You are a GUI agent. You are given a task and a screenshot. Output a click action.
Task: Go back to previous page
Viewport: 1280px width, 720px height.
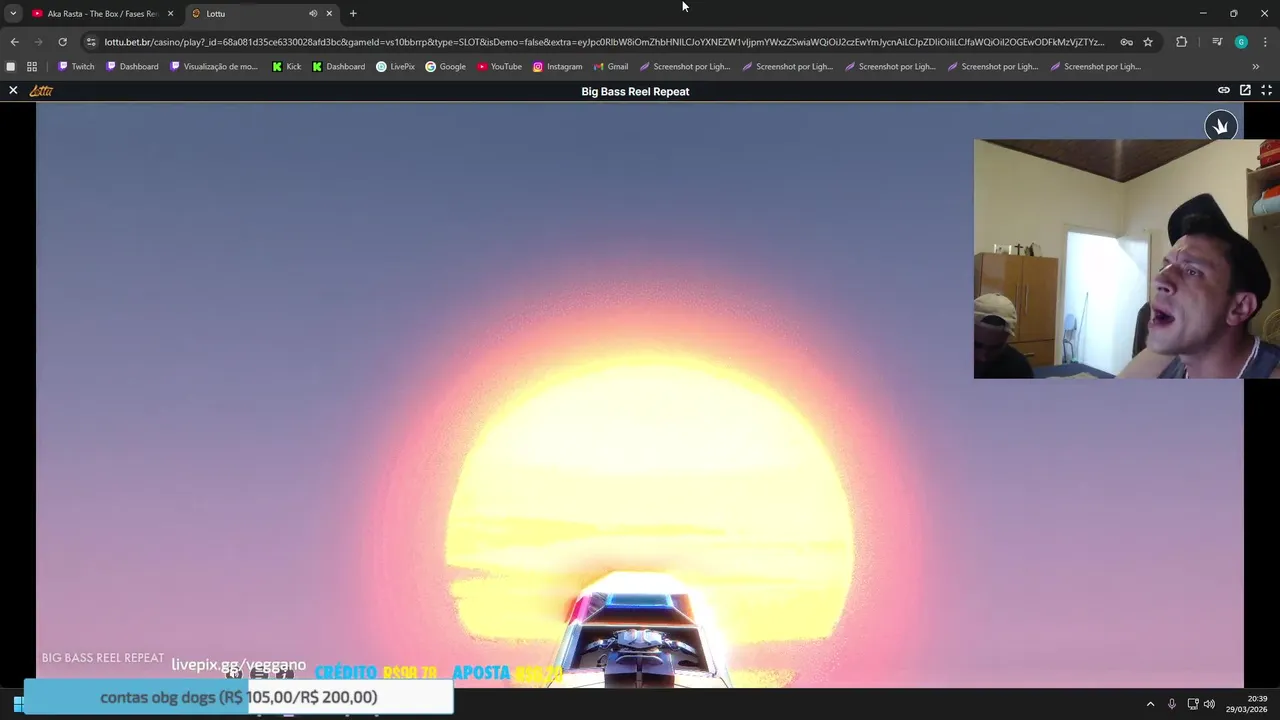[x=14, y=42]
